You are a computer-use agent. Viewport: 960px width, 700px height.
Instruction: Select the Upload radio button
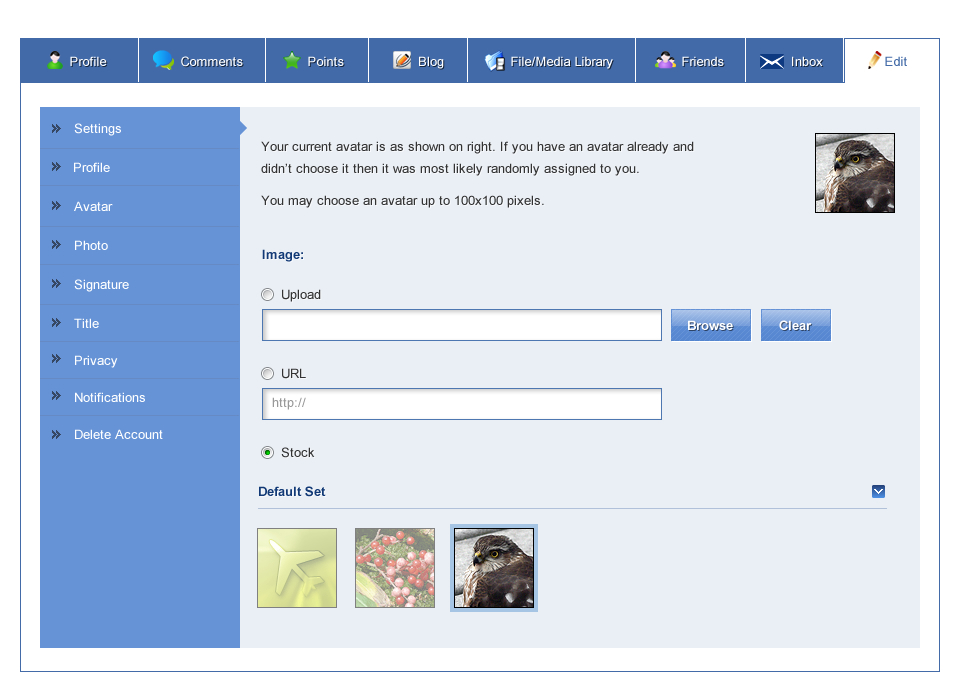coord(267,295)
